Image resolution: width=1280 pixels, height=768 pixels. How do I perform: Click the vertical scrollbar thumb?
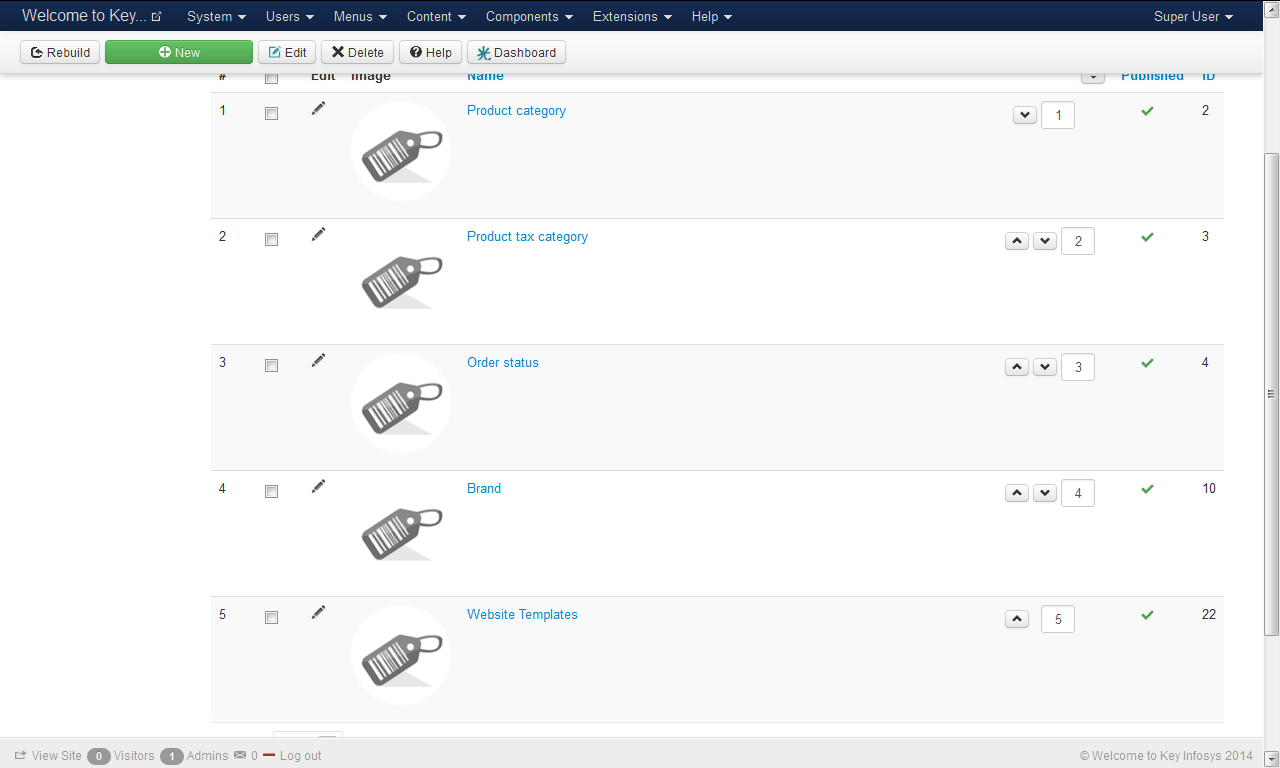[1271, 393]
